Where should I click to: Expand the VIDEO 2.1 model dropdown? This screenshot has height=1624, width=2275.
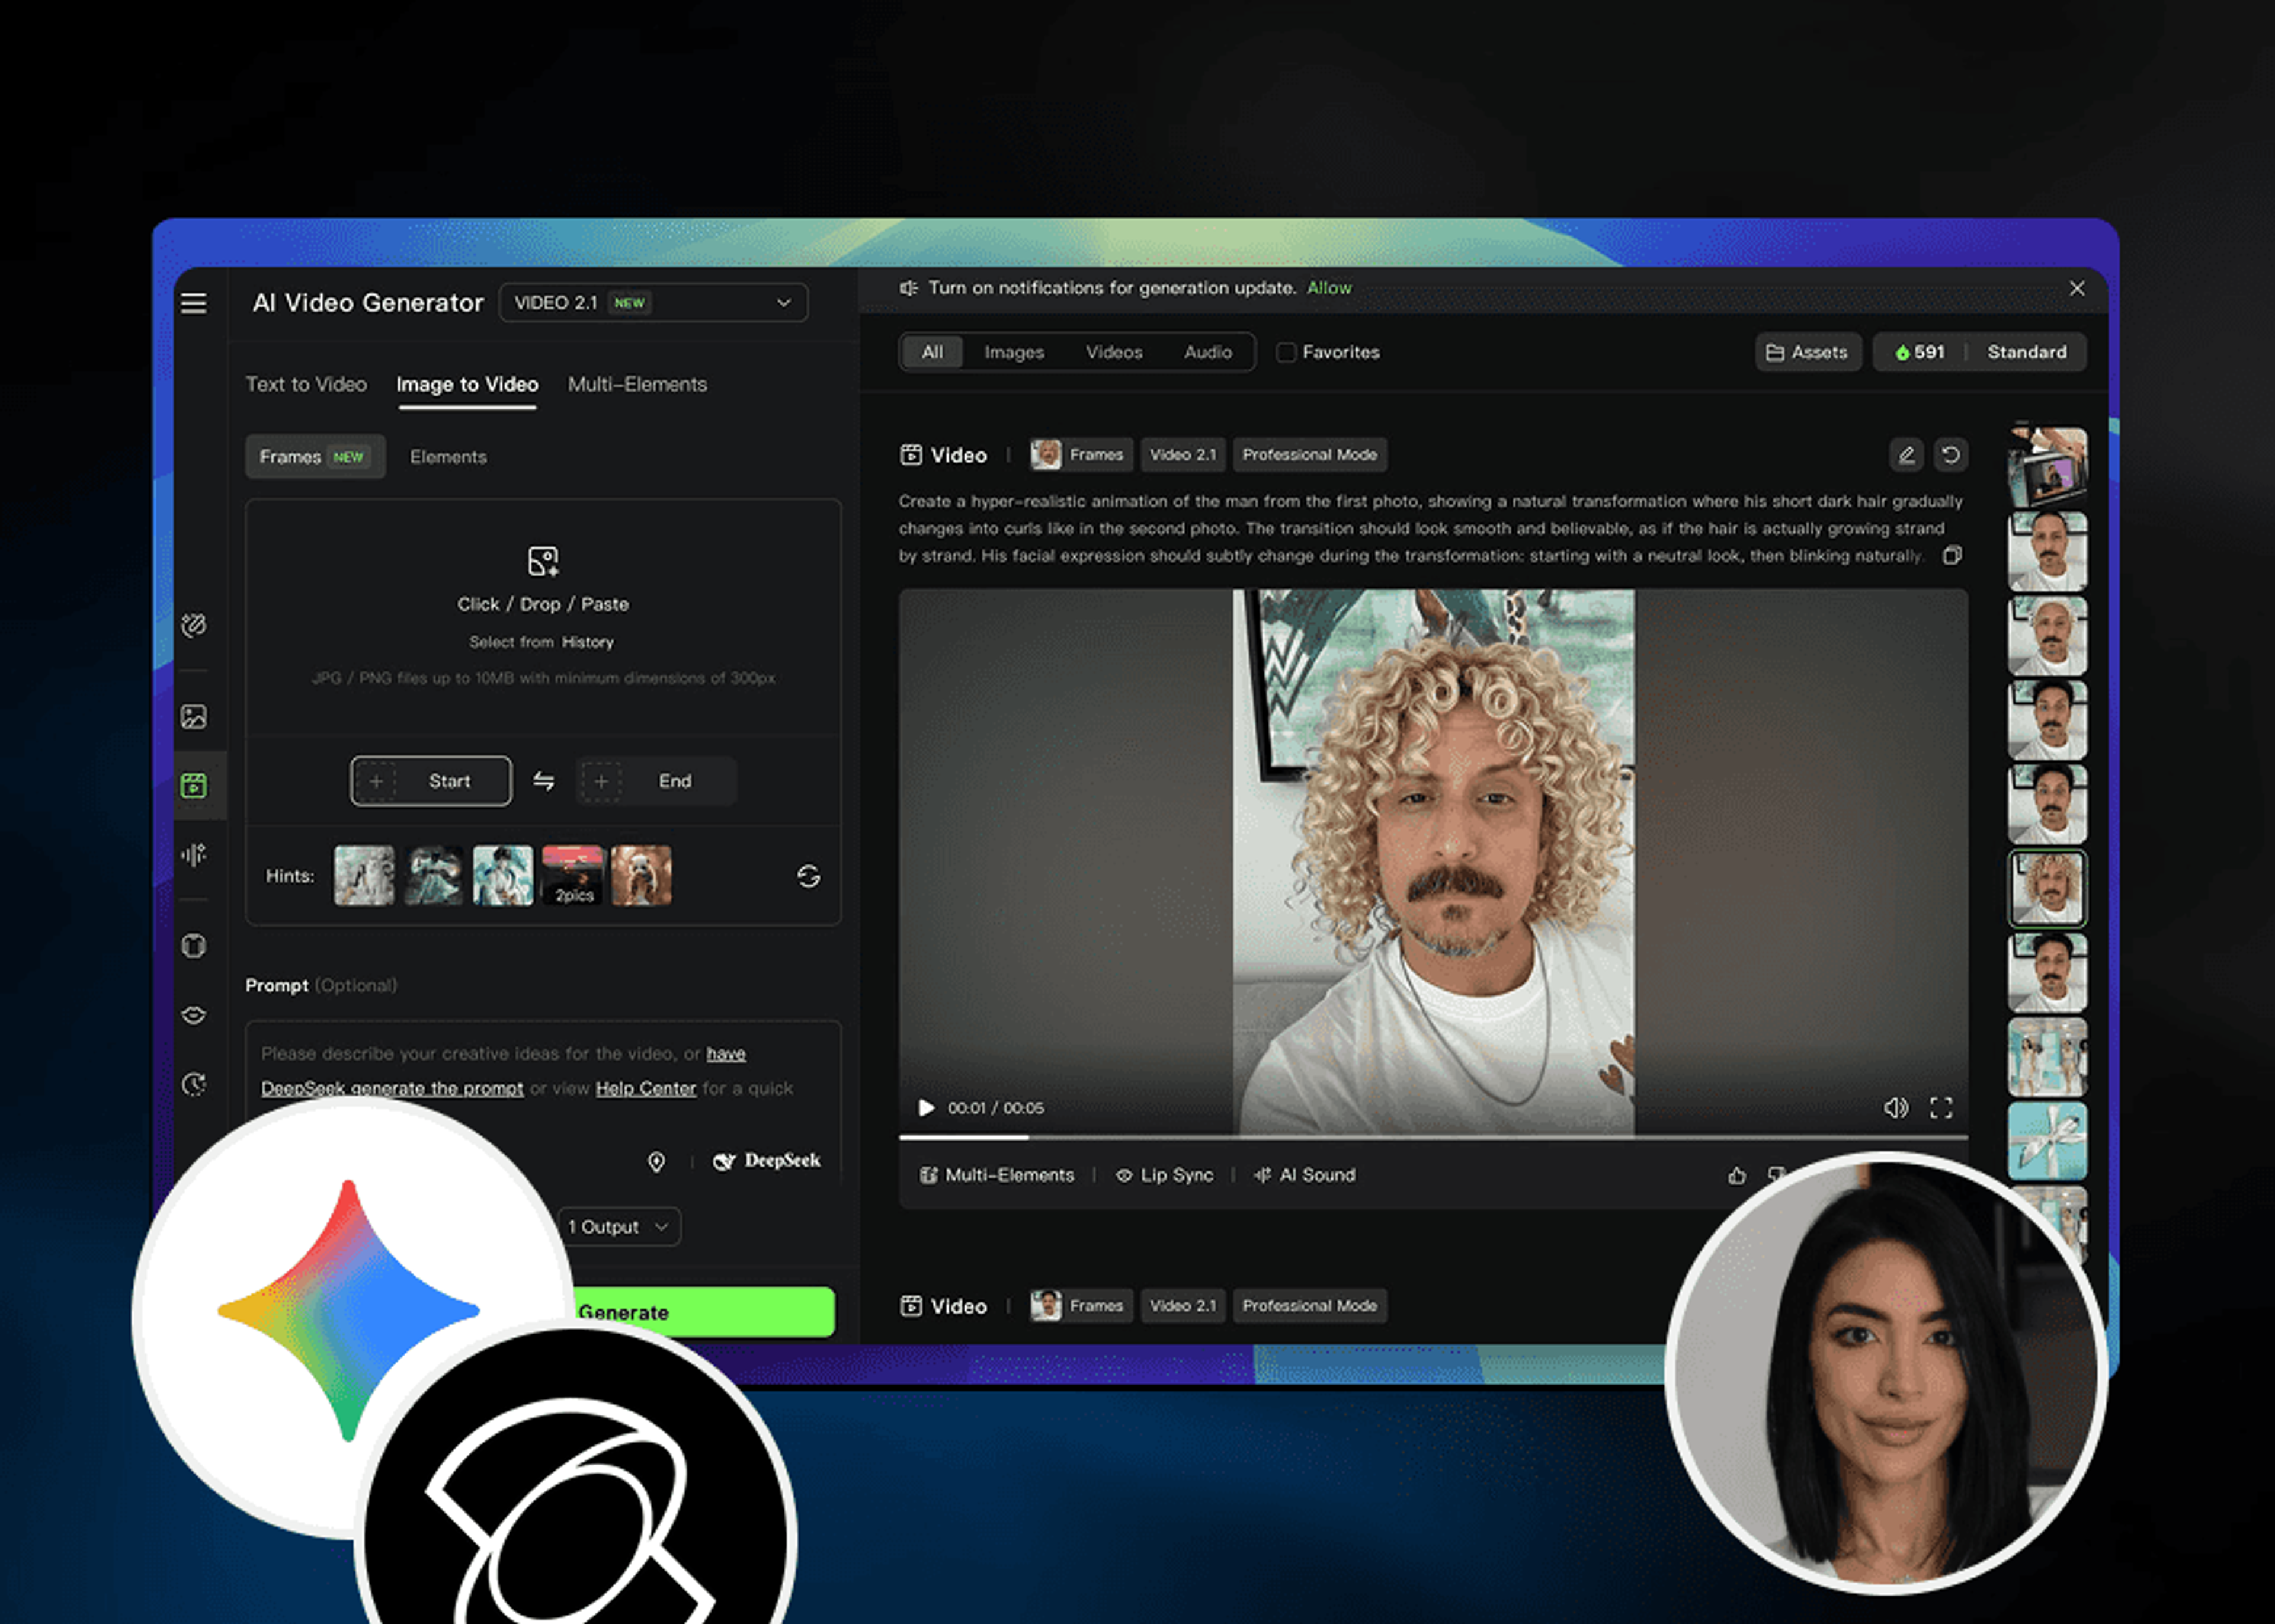pyautogui.click(x=653, y=303)
